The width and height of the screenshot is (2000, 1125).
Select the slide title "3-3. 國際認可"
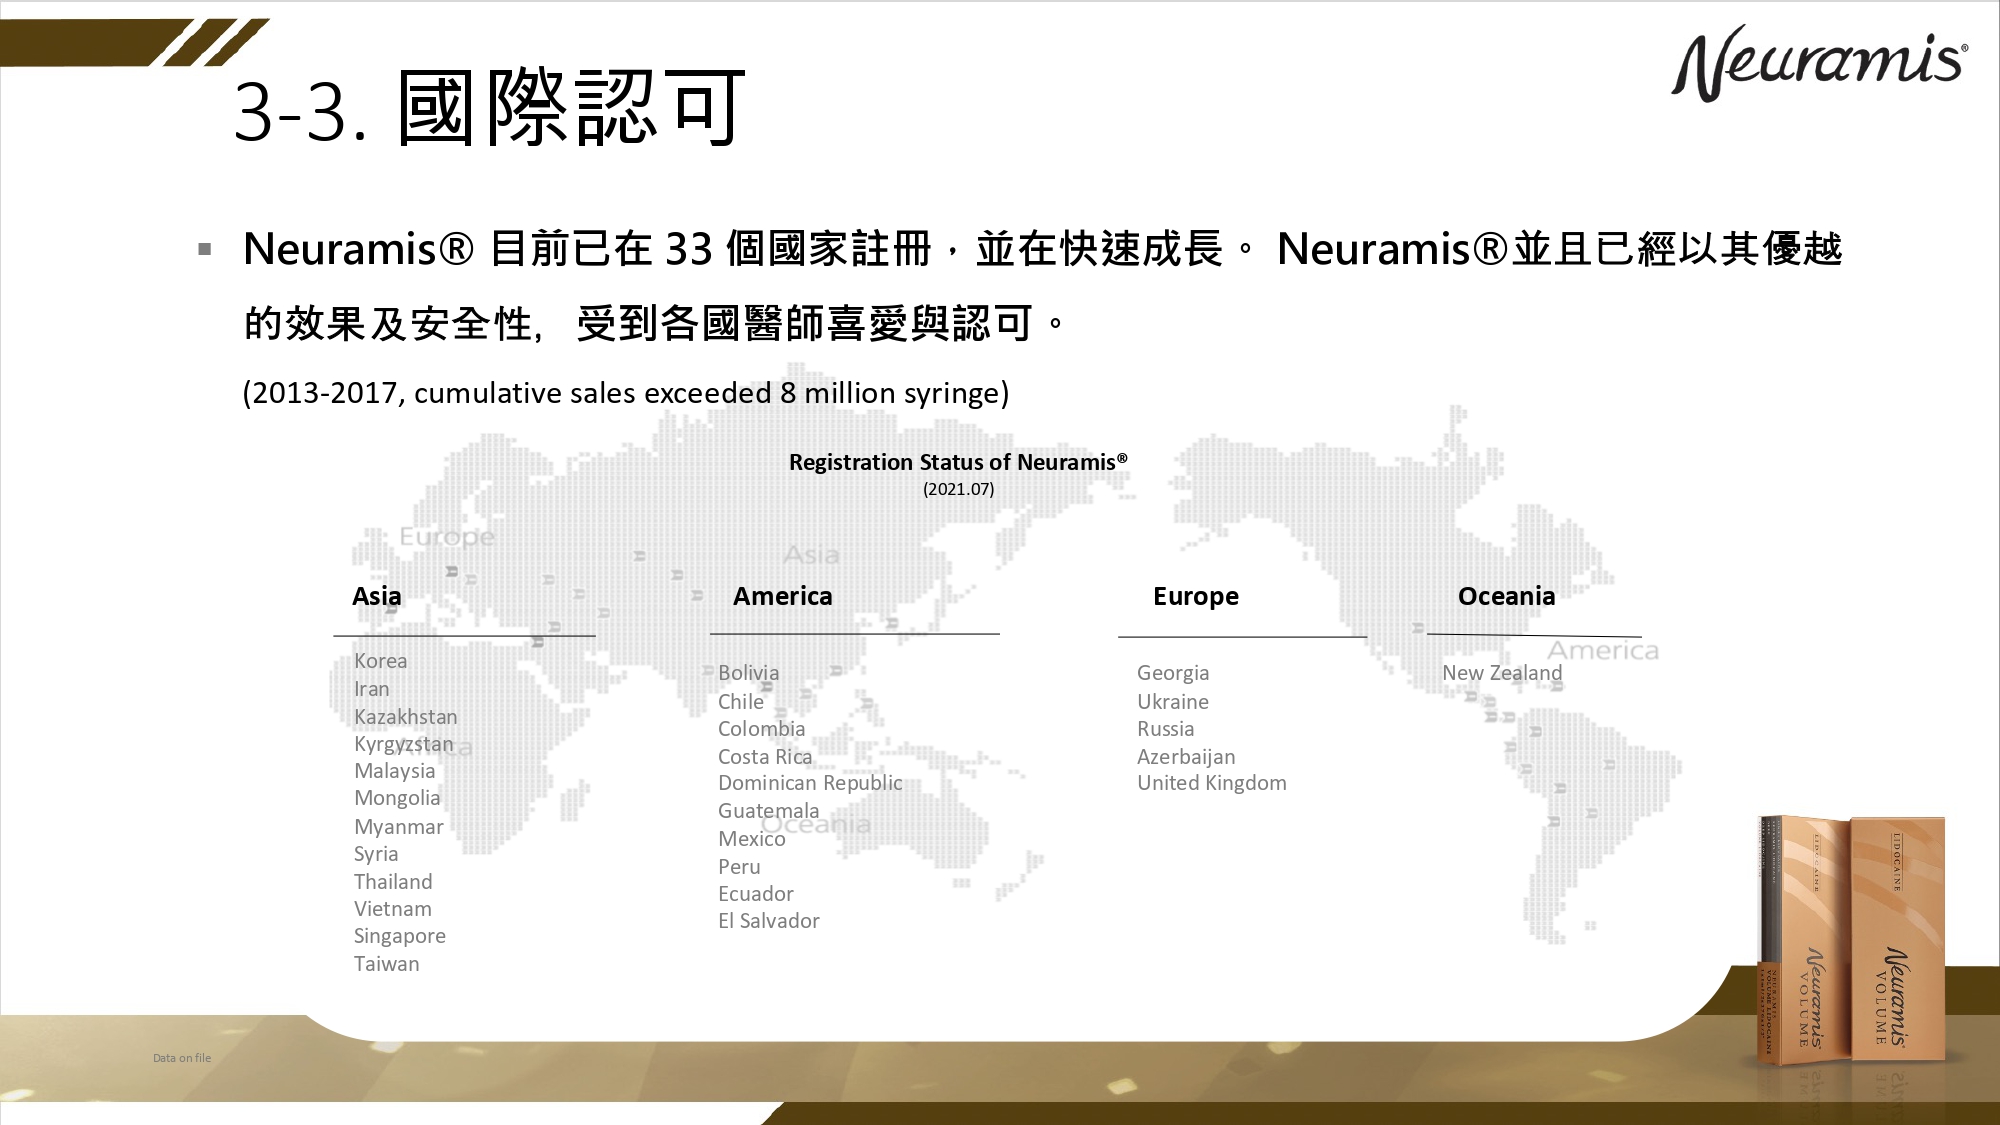point(490,108)
